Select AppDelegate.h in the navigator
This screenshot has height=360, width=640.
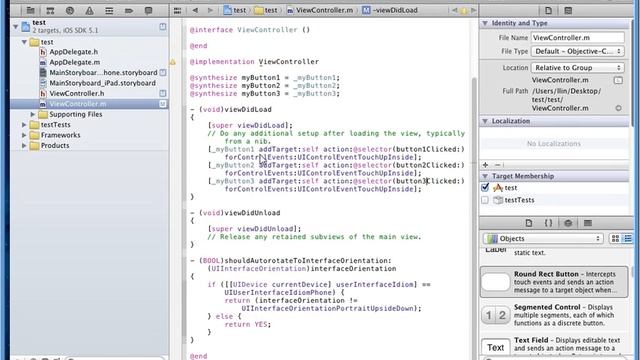73,52
